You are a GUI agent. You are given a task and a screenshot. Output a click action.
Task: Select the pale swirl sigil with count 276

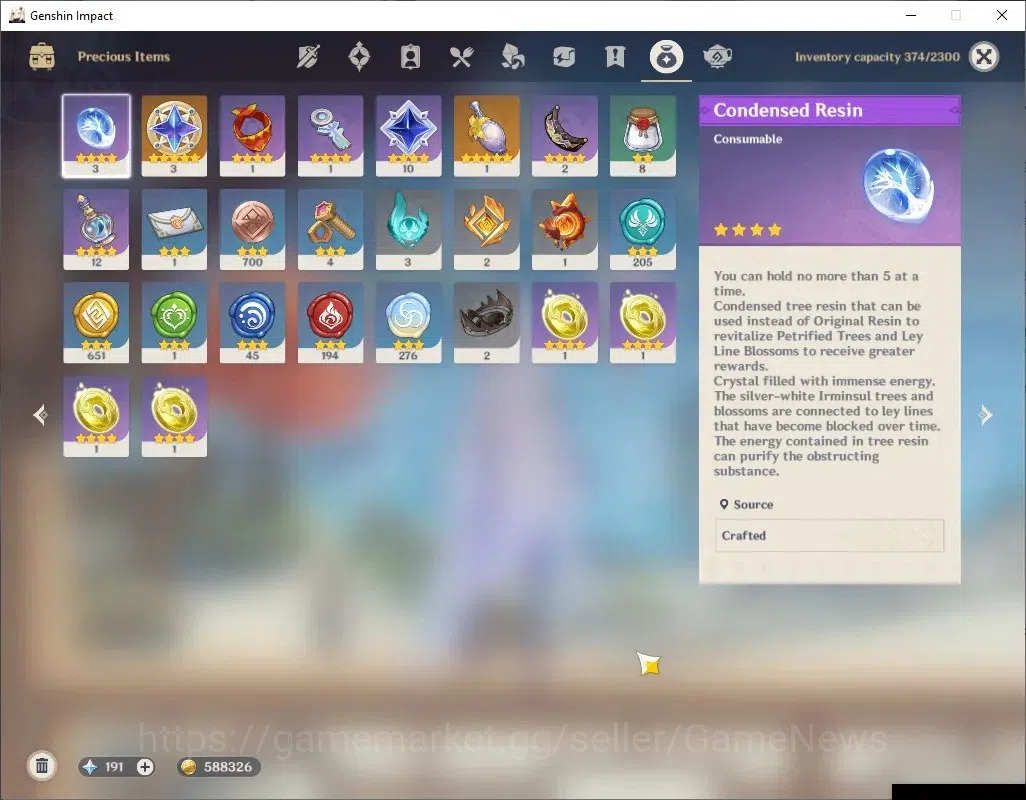pos(408,323)
